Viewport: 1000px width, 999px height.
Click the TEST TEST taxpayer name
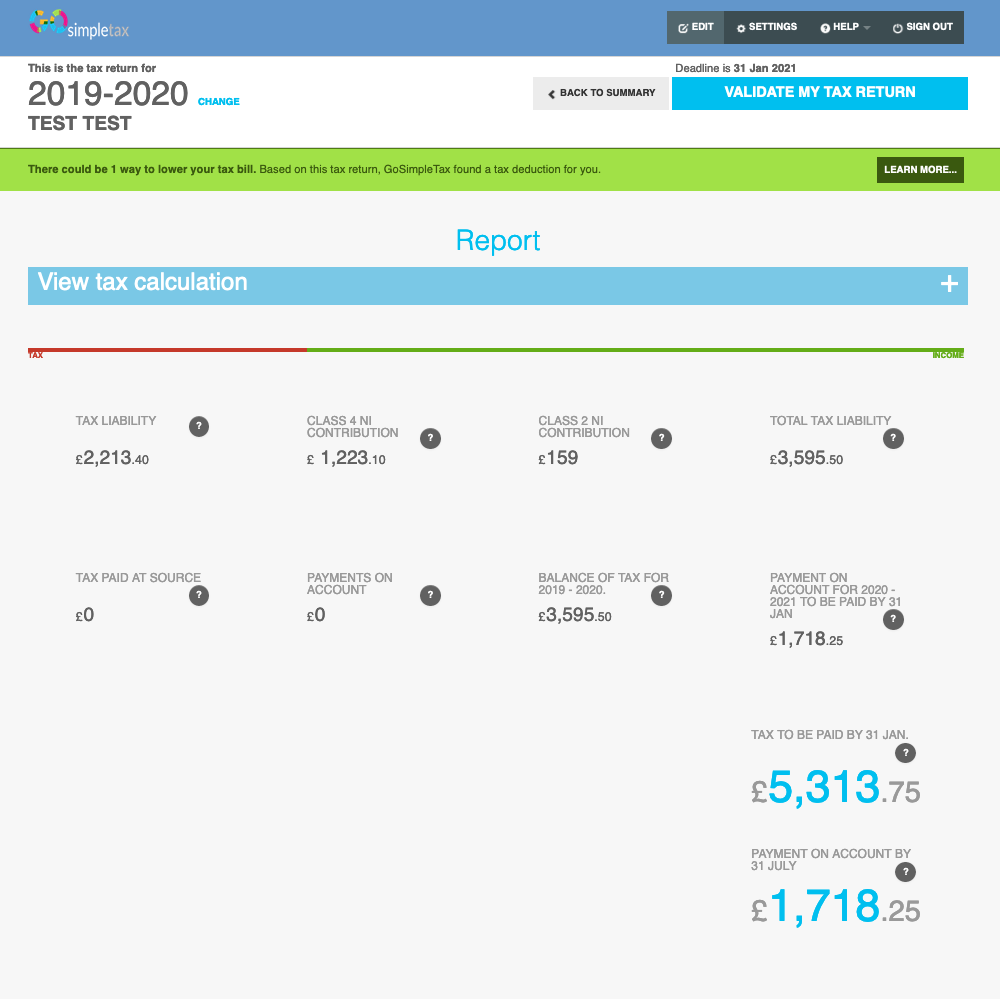(80, 123)
